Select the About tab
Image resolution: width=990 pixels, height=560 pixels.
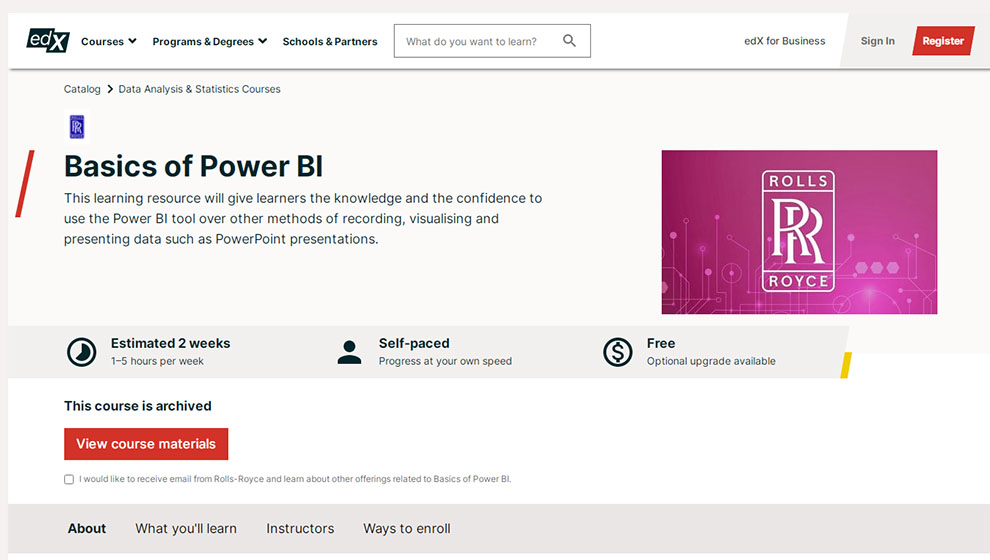coord(87,528)
